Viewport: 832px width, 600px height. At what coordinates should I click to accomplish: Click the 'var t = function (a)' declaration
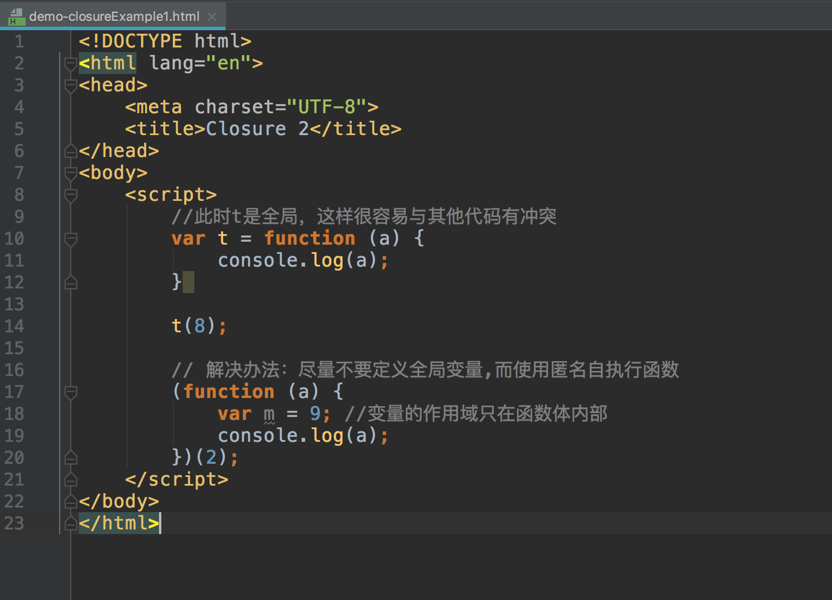[x=285, y=239]
